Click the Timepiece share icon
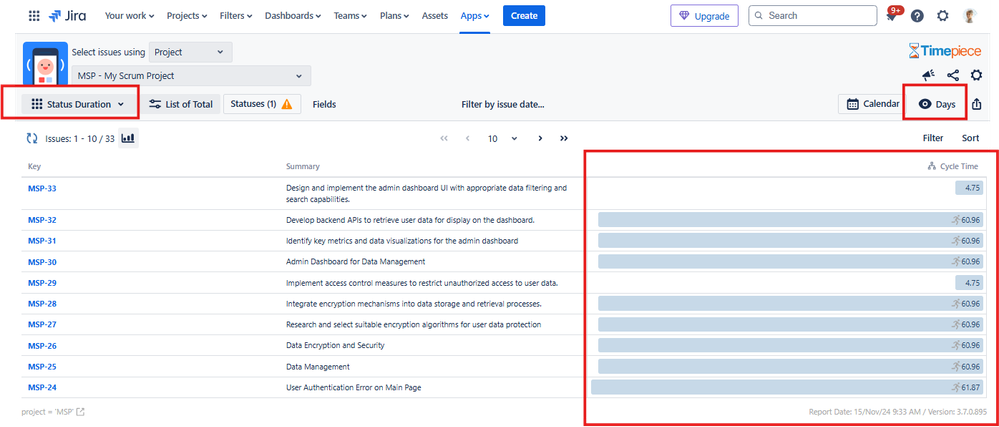This screenshot has height=427, width=999. click(x=952, y=76)
